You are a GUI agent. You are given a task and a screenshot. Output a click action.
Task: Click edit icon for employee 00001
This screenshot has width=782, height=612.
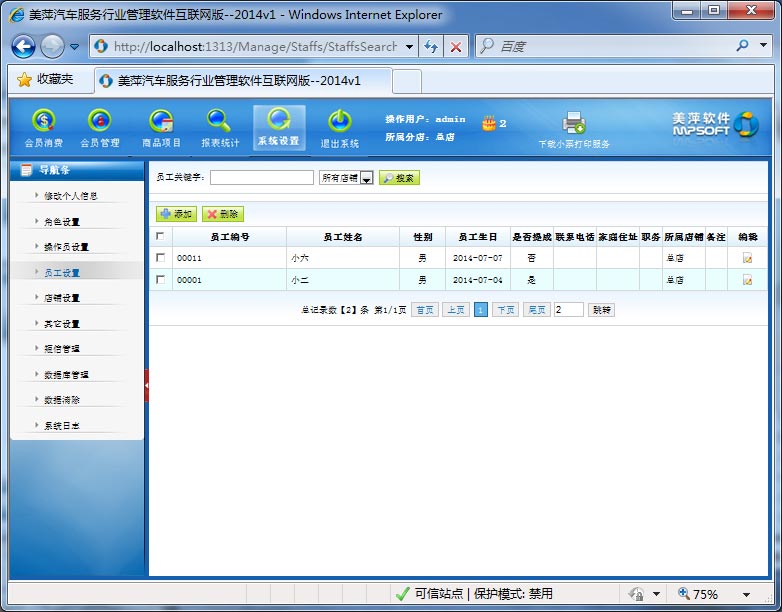[x=747, y=280]
